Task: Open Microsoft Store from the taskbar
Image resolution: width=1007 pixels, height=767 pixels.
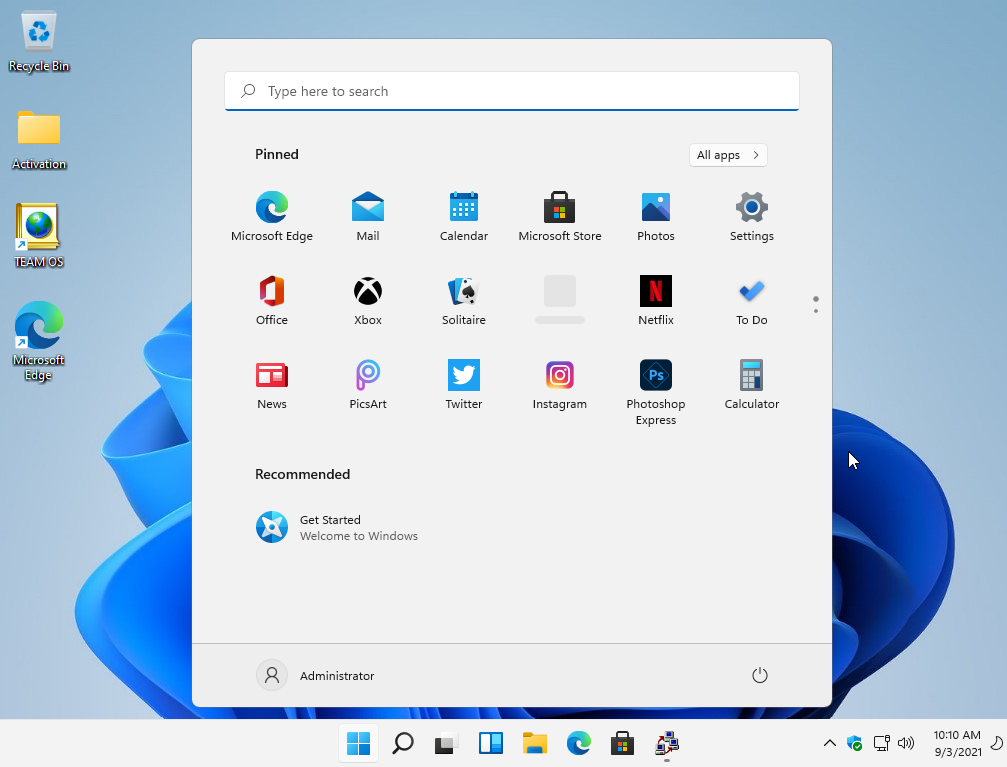Action: pos(622,743)
